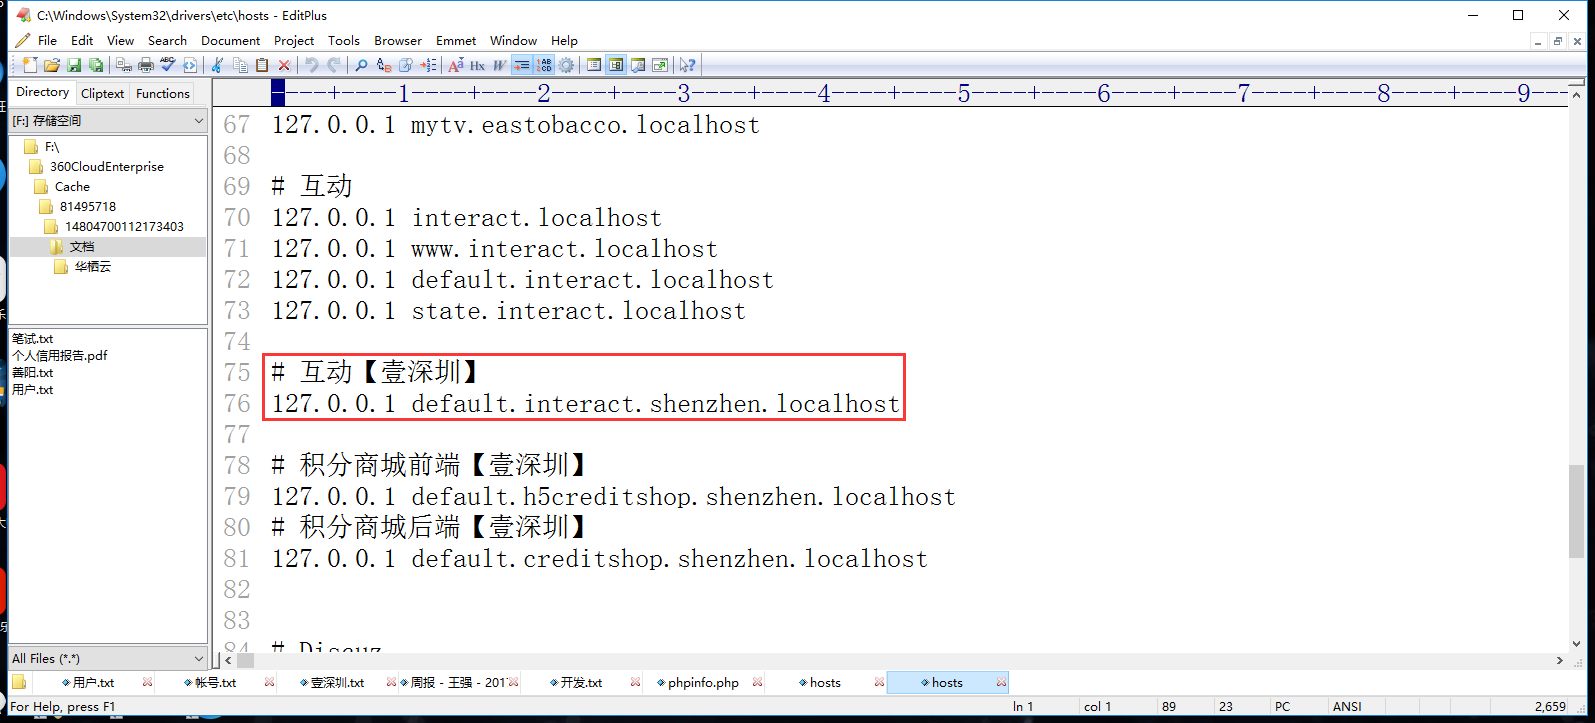Click the context help pointer icon
The width and height of the screenshot is (1595, 723).
click(687, 65)
